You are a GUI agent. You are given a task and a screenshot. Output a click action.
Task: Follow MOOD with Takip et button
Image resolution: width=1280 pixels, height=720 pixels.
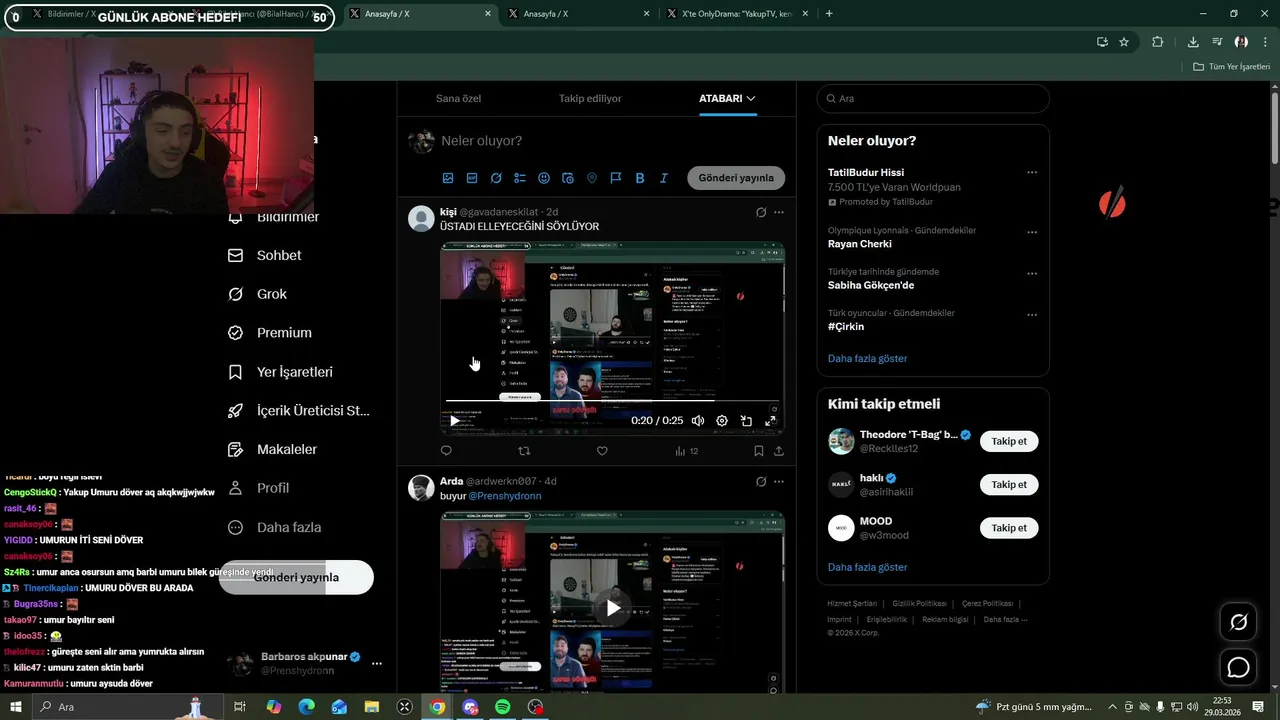coord(1009,527)
